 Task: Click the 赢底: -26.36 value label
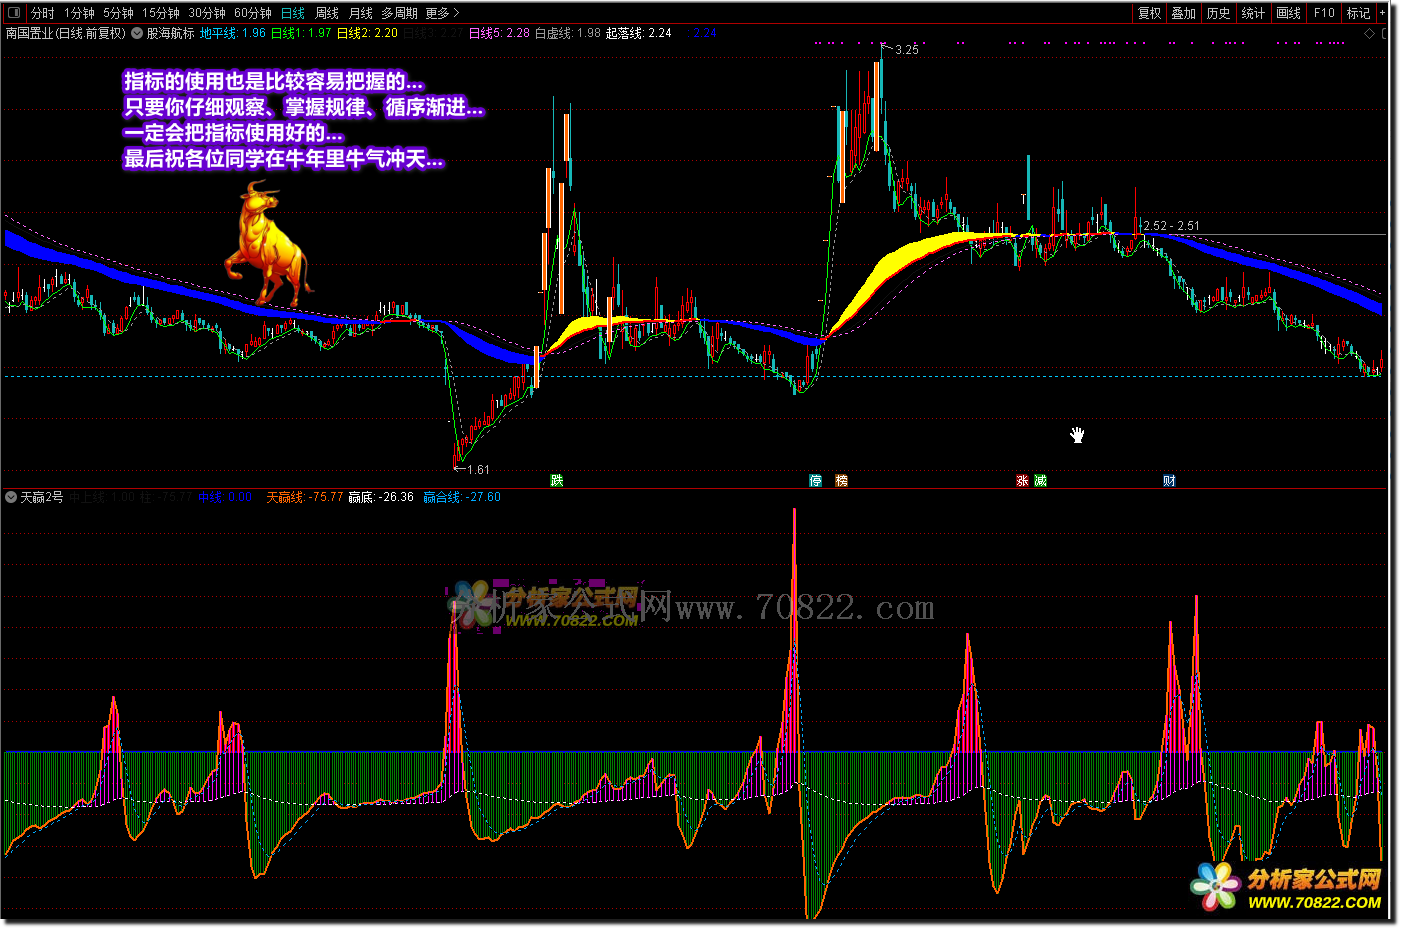[381, 497]
